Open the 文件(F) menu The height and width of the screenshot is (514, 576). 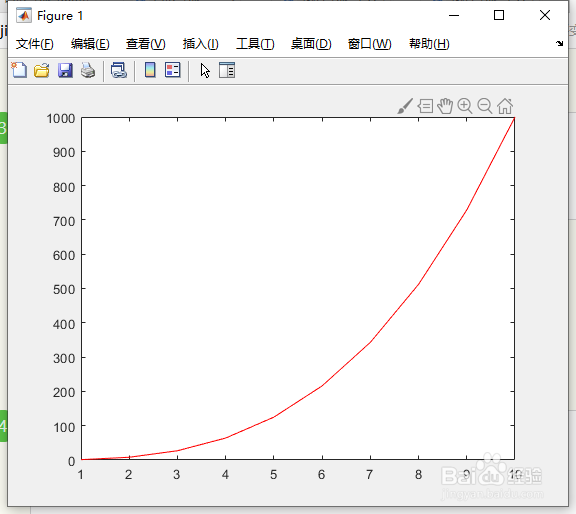[35, 44]
